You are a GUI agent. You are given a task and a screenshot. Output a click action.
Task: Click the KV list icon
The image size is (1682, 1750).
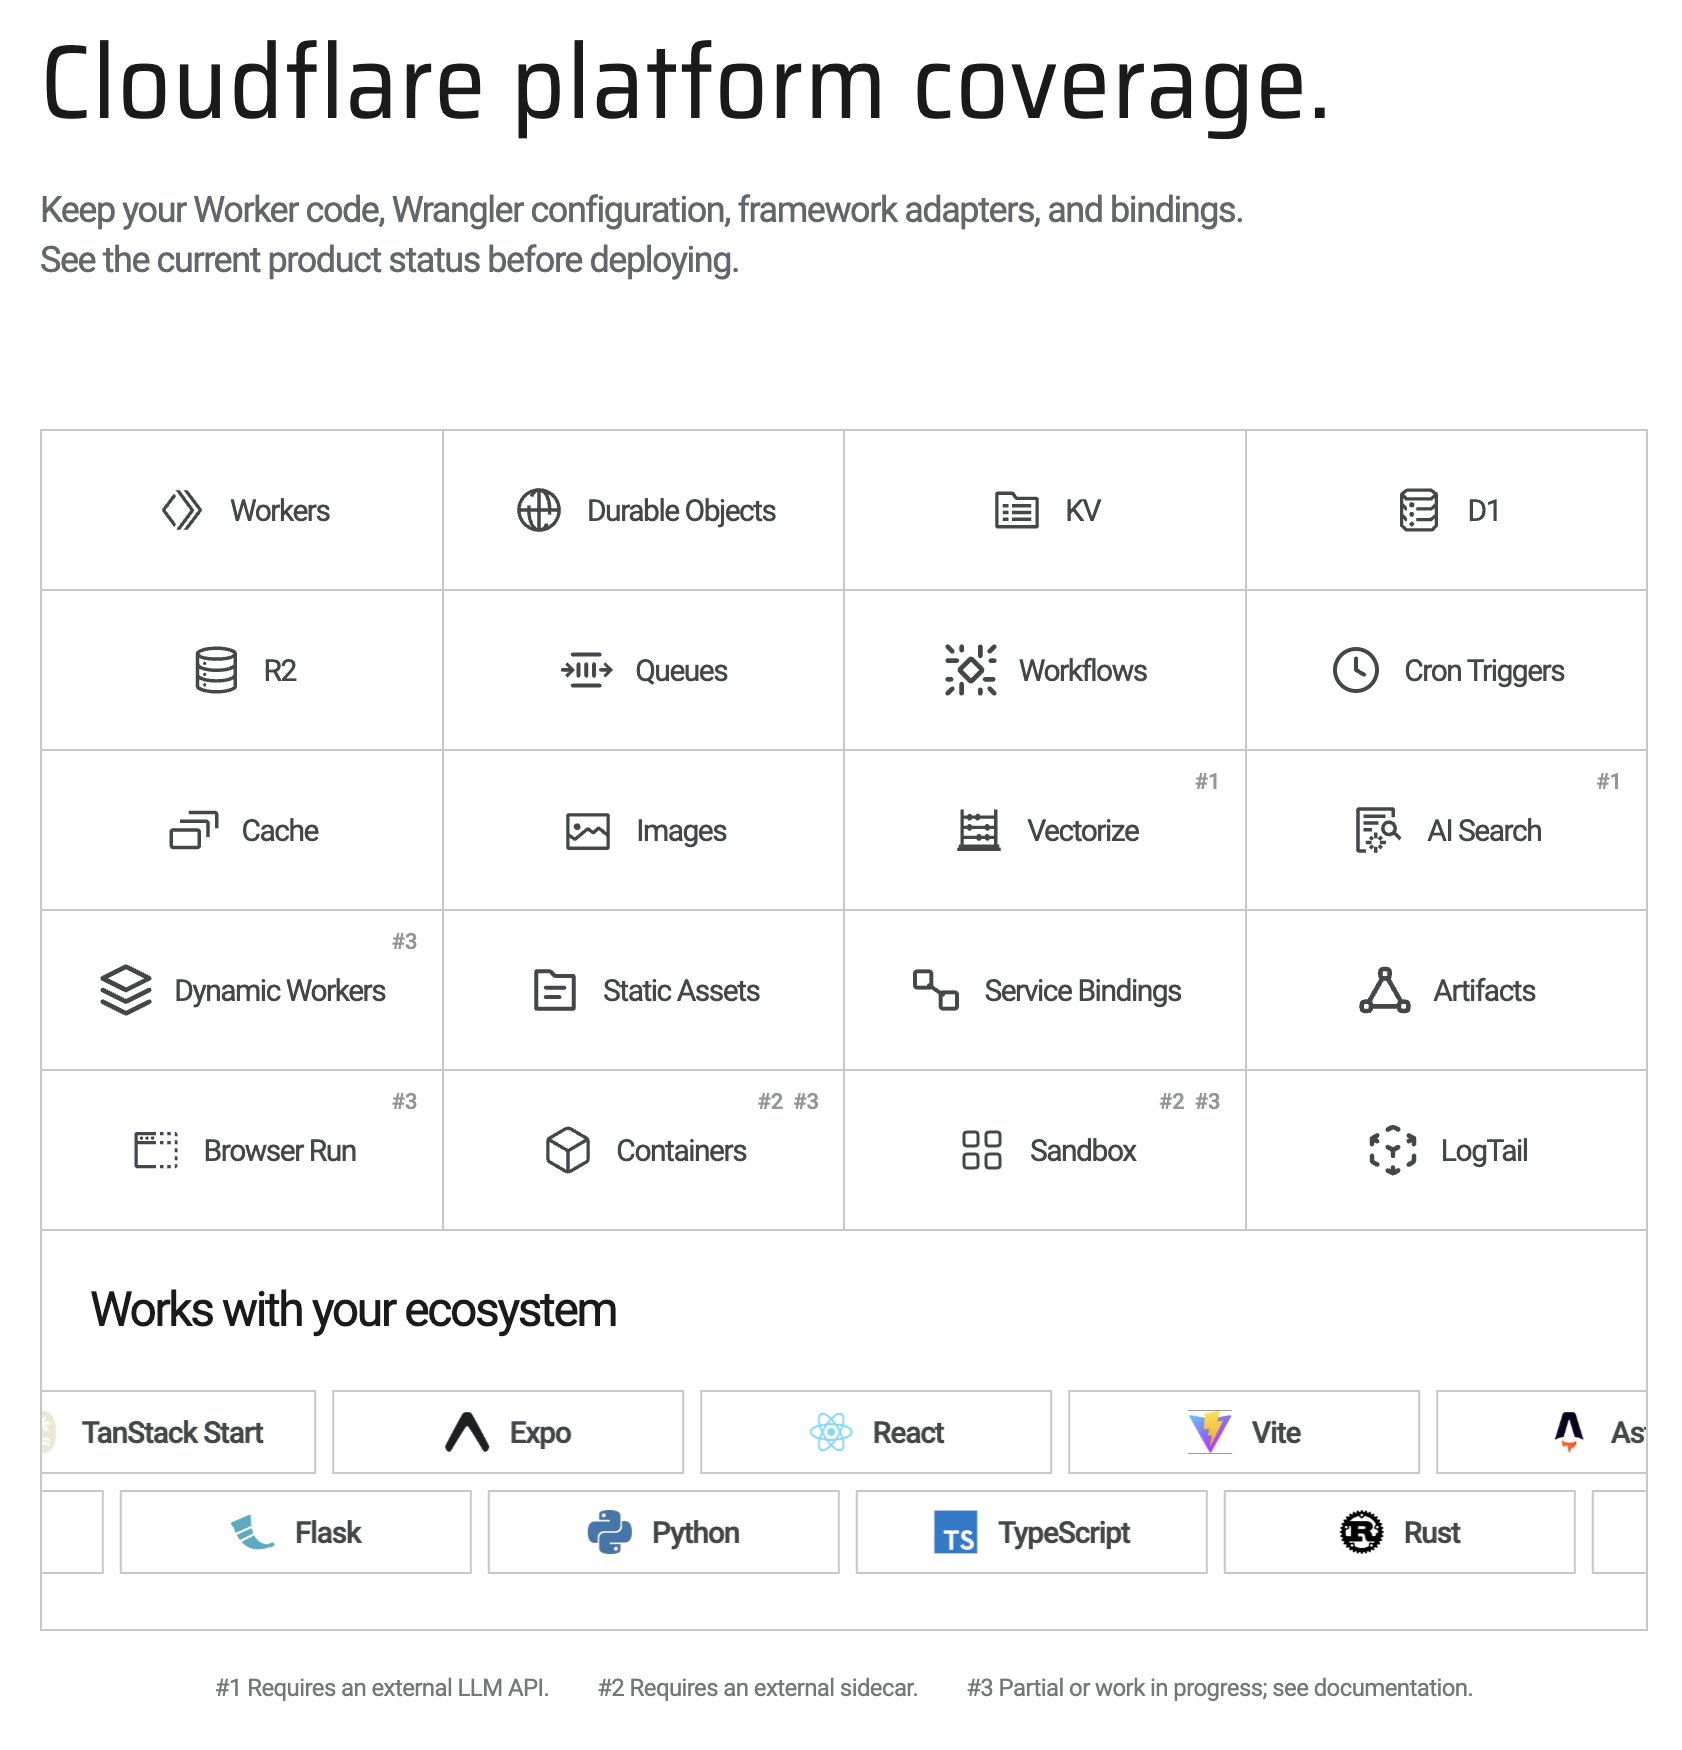coord(1016,510)
